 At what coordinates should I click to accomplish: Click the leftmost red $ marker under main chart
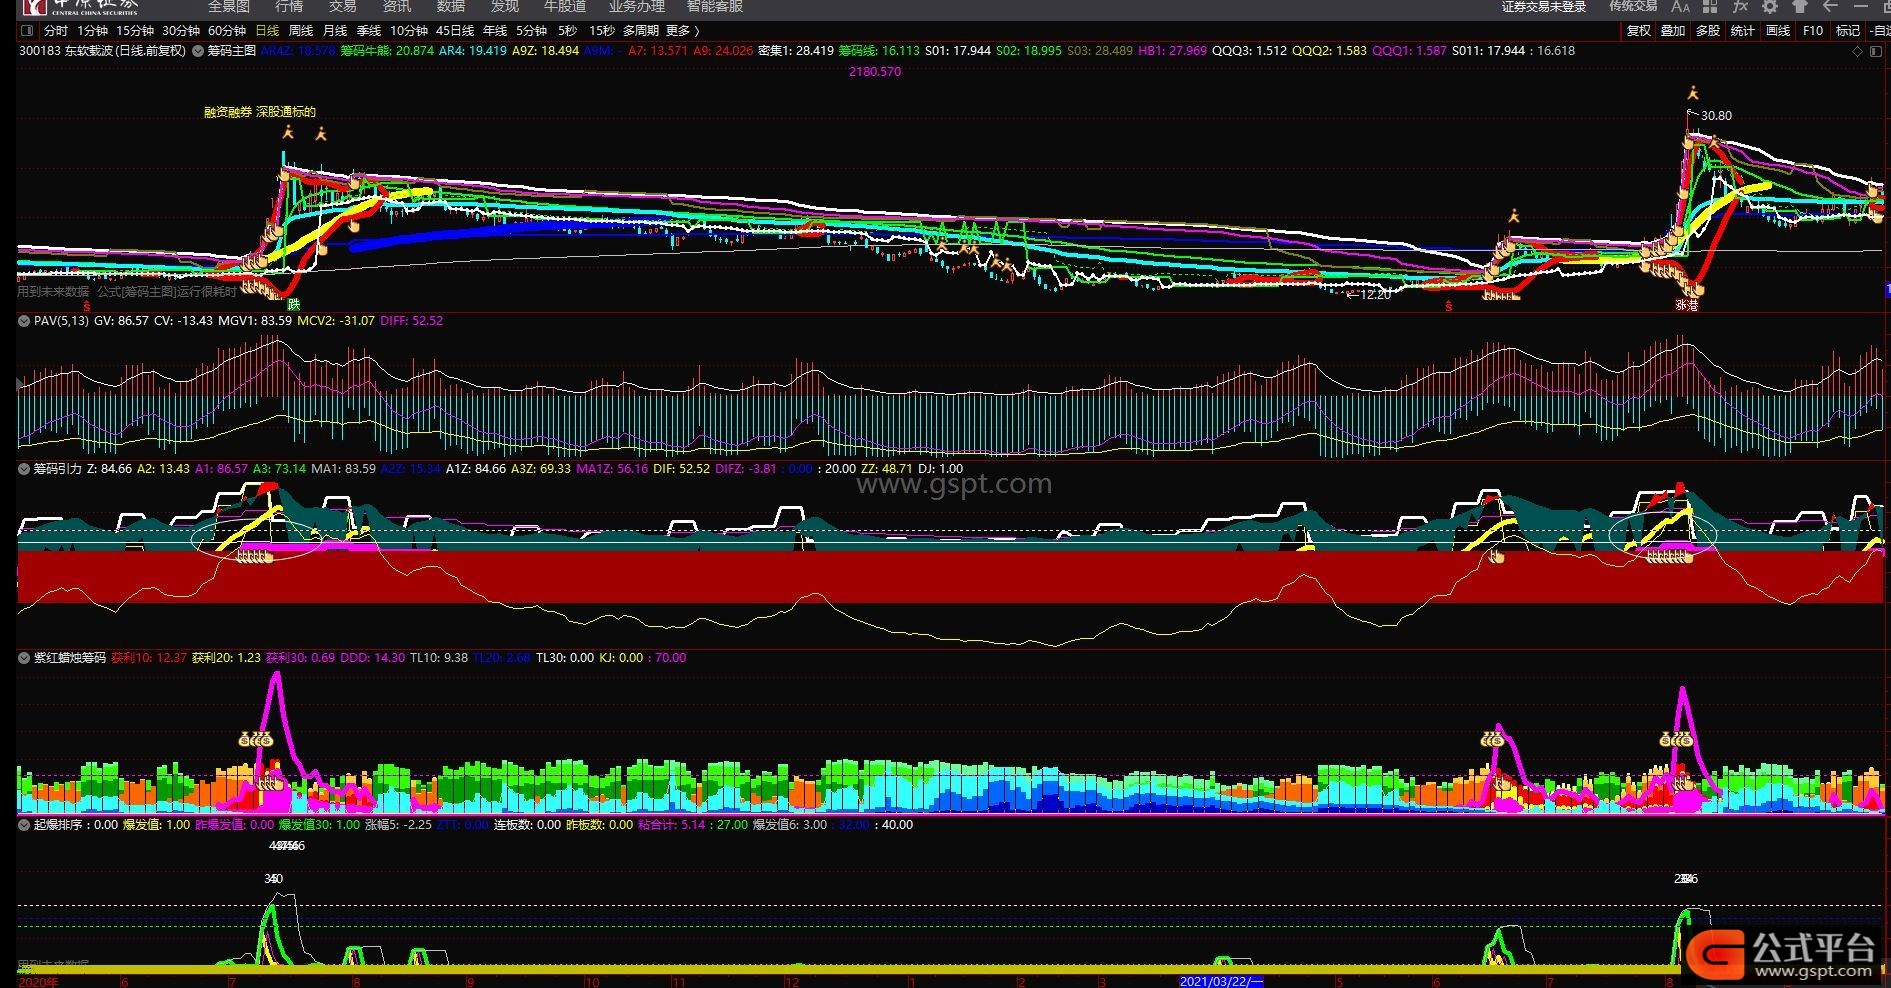pos(87,306)
